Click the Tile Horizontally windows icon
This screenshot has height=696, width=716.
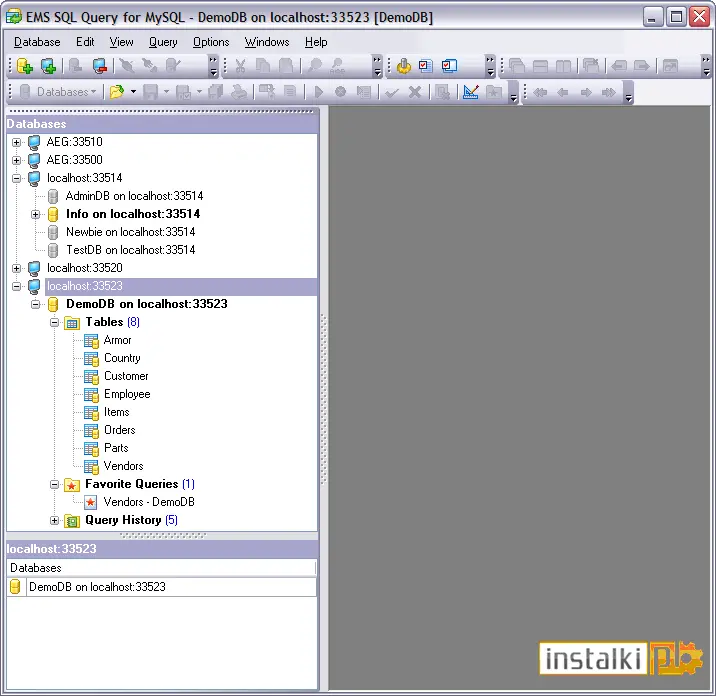coord(540,66)
